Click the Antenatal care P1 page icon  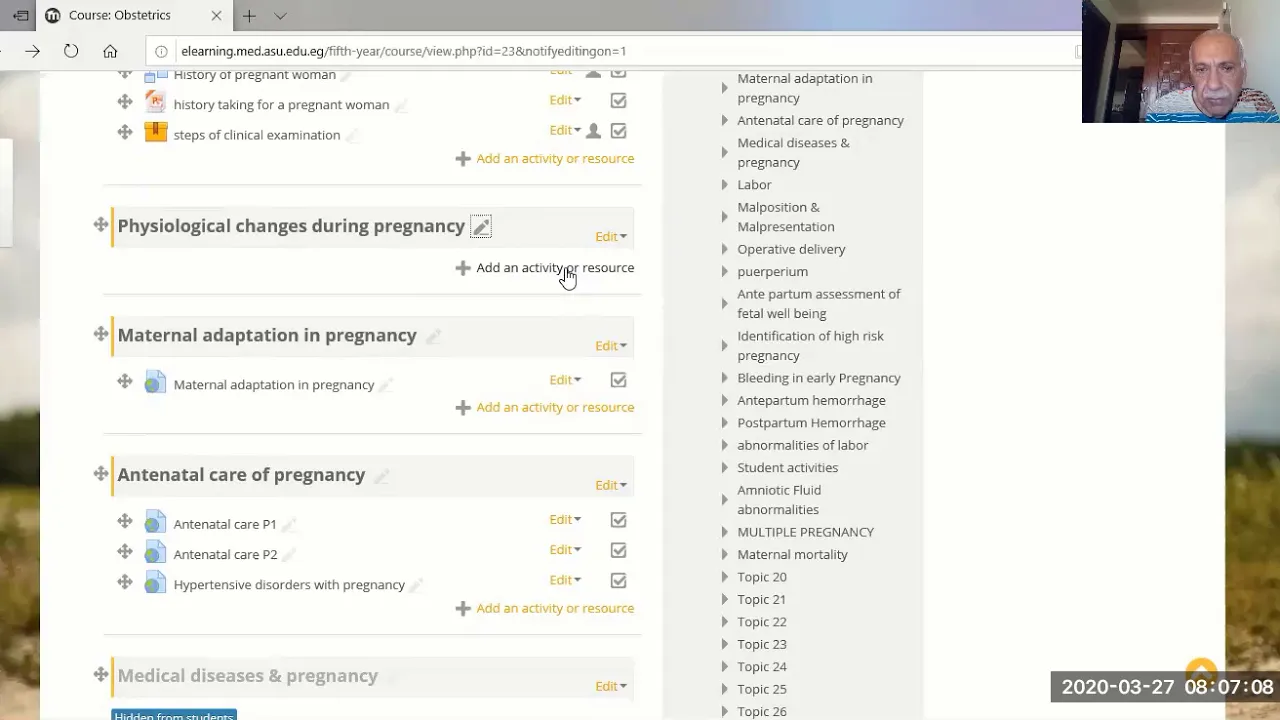pyautogui.click(x=155, y=522)
